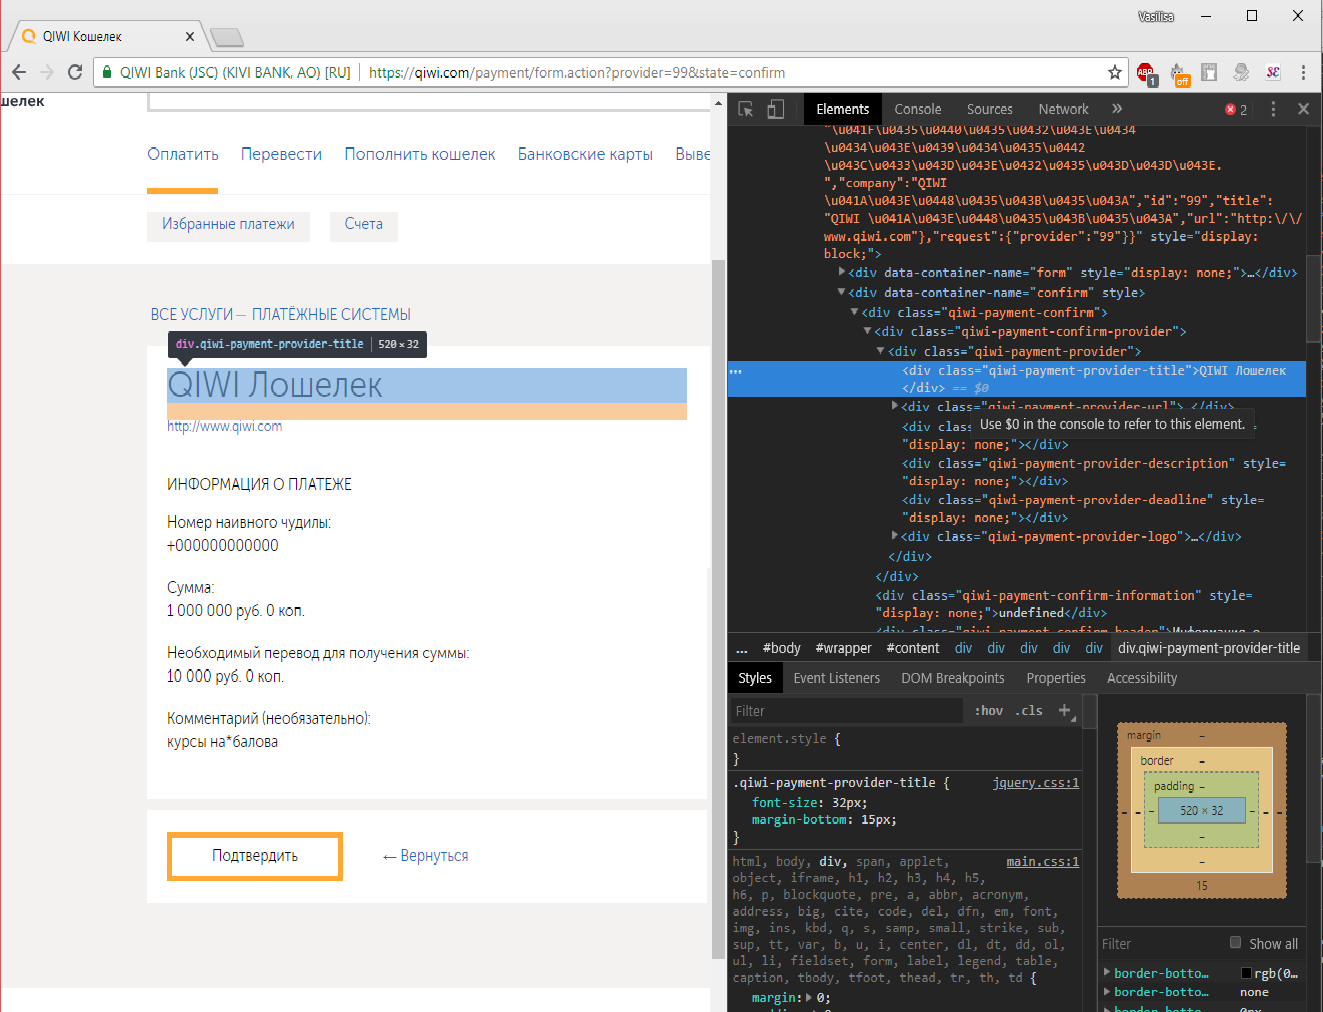
Task: Toggle the device toolbar in DevTools
Action: click(776, 109)
